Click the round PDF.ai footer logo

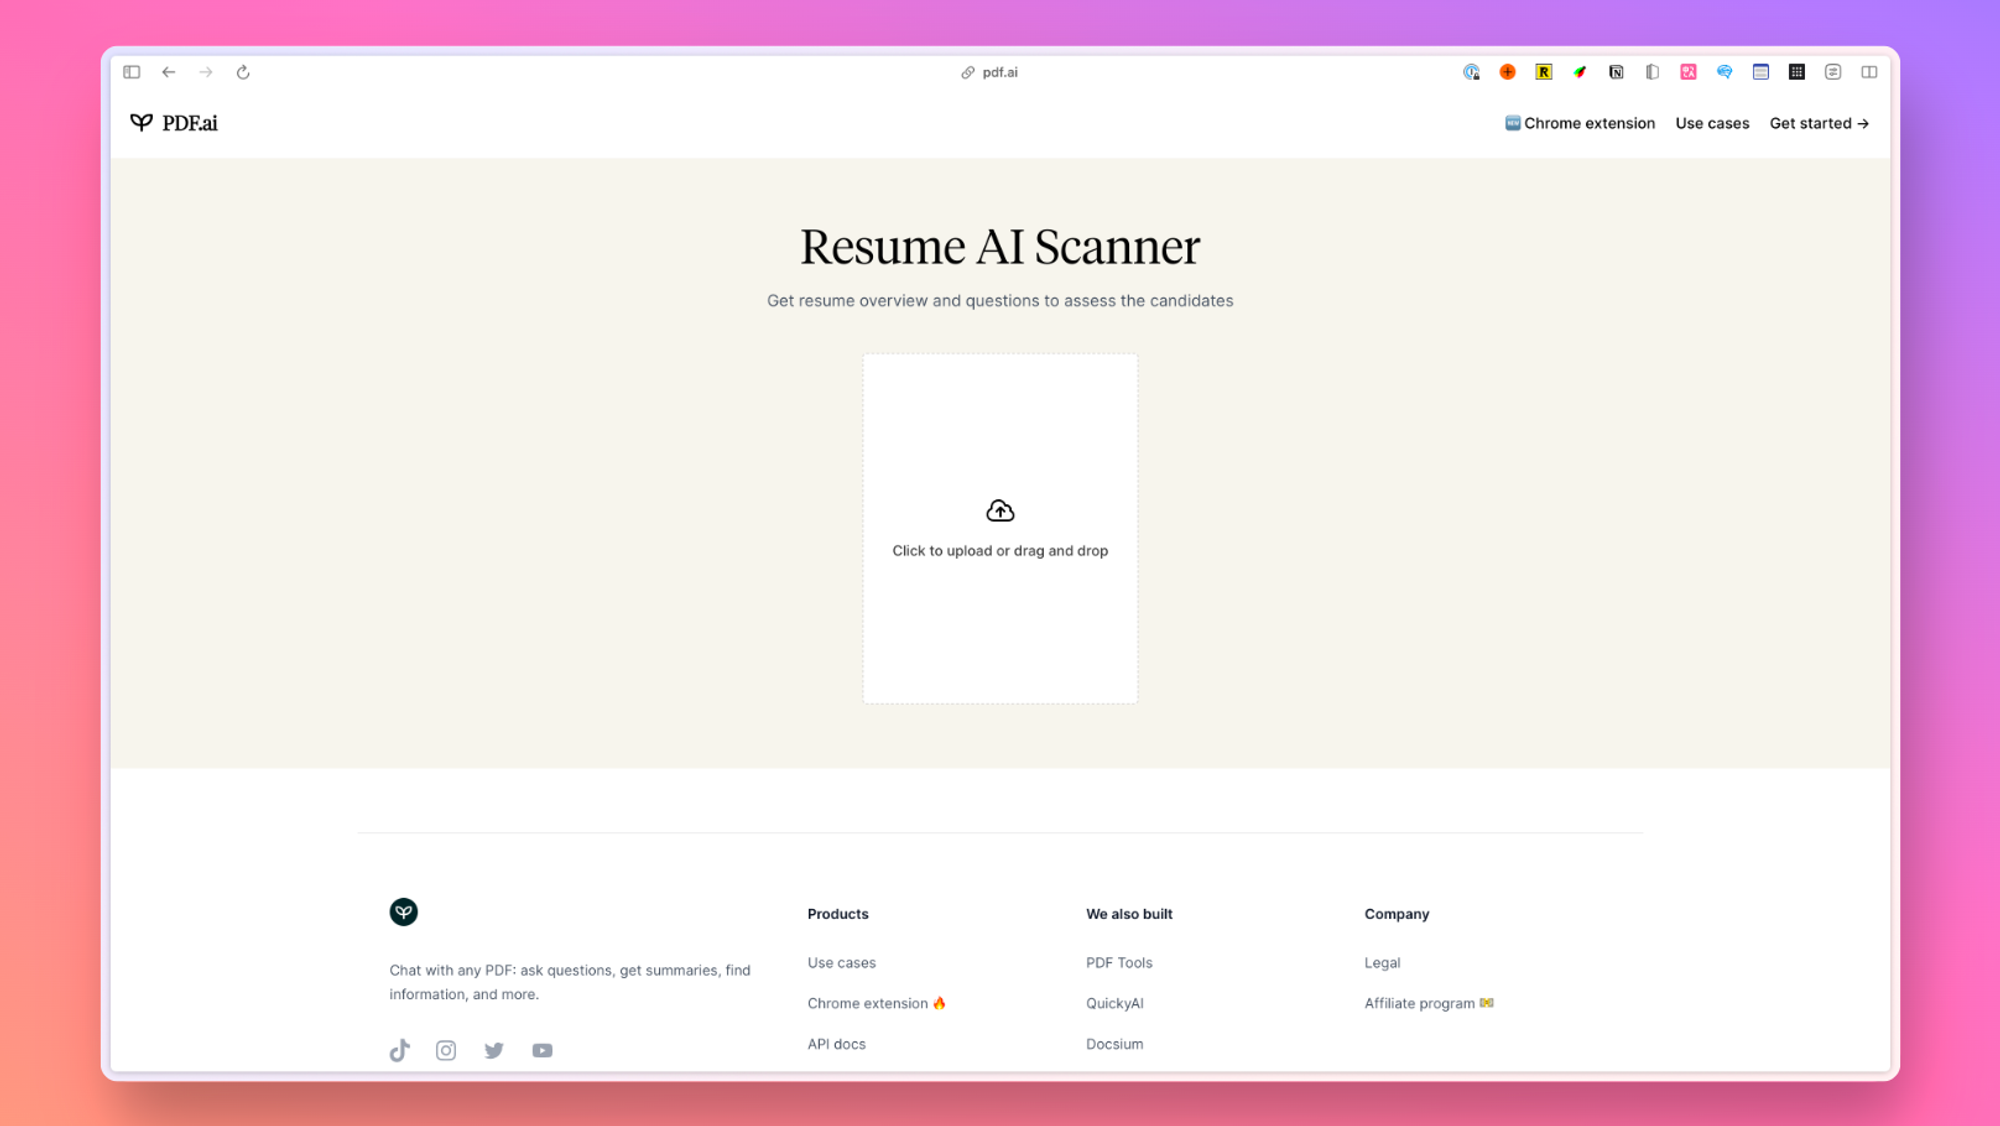click(x=404, y=912)
